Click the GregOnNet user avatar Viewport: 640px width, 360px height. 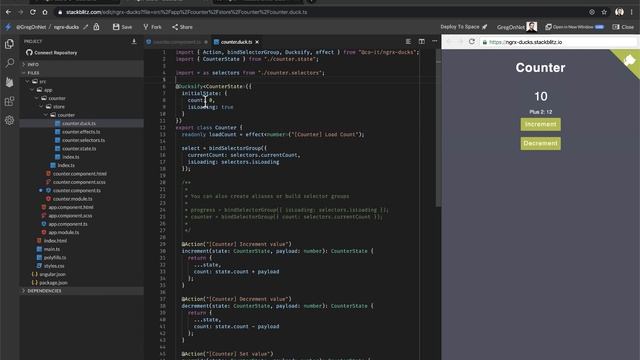tap(531, 27)
